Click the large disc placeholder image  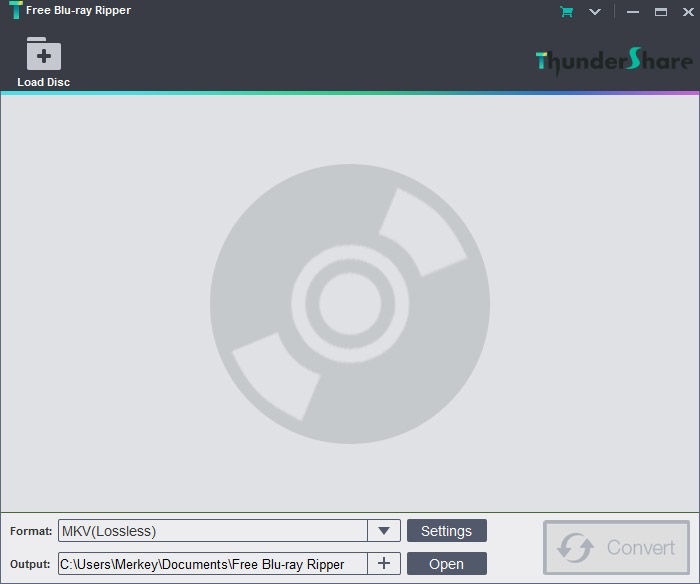(350, 304)
